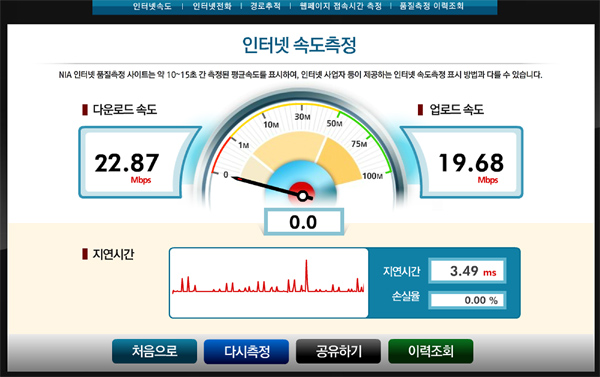
Task: Click the 다시측정 button to retest
Action: click(x=246, y=351)
